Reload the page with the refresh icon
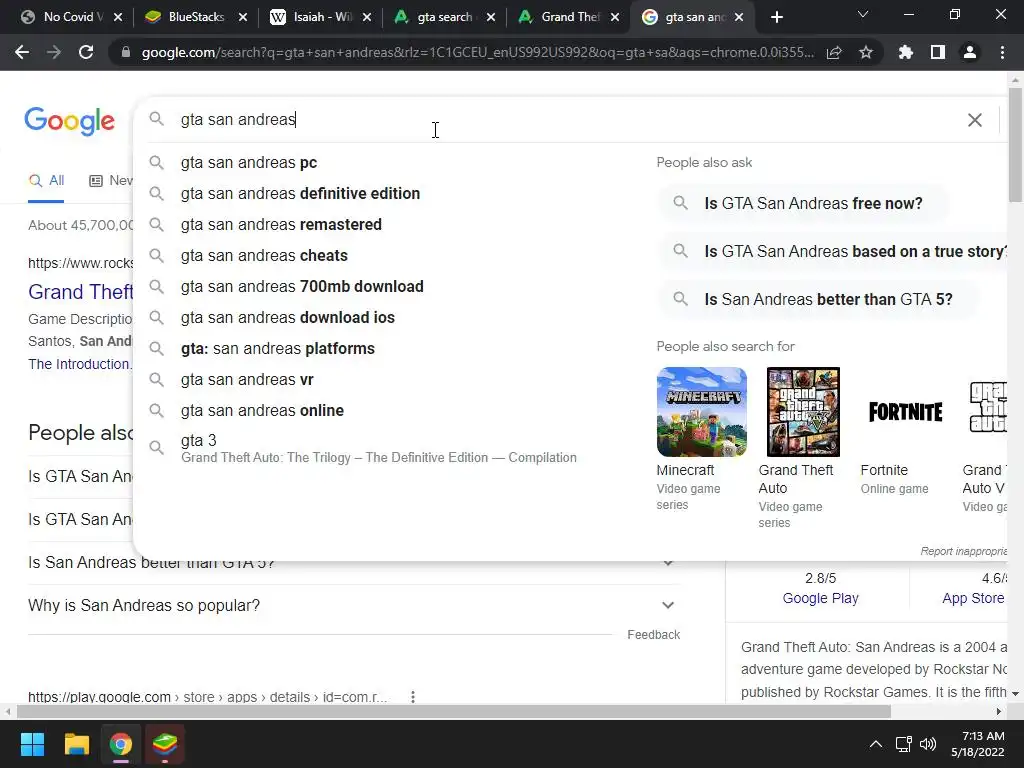Viewport: 1024px width, 768px height. (x=86, y=52)
